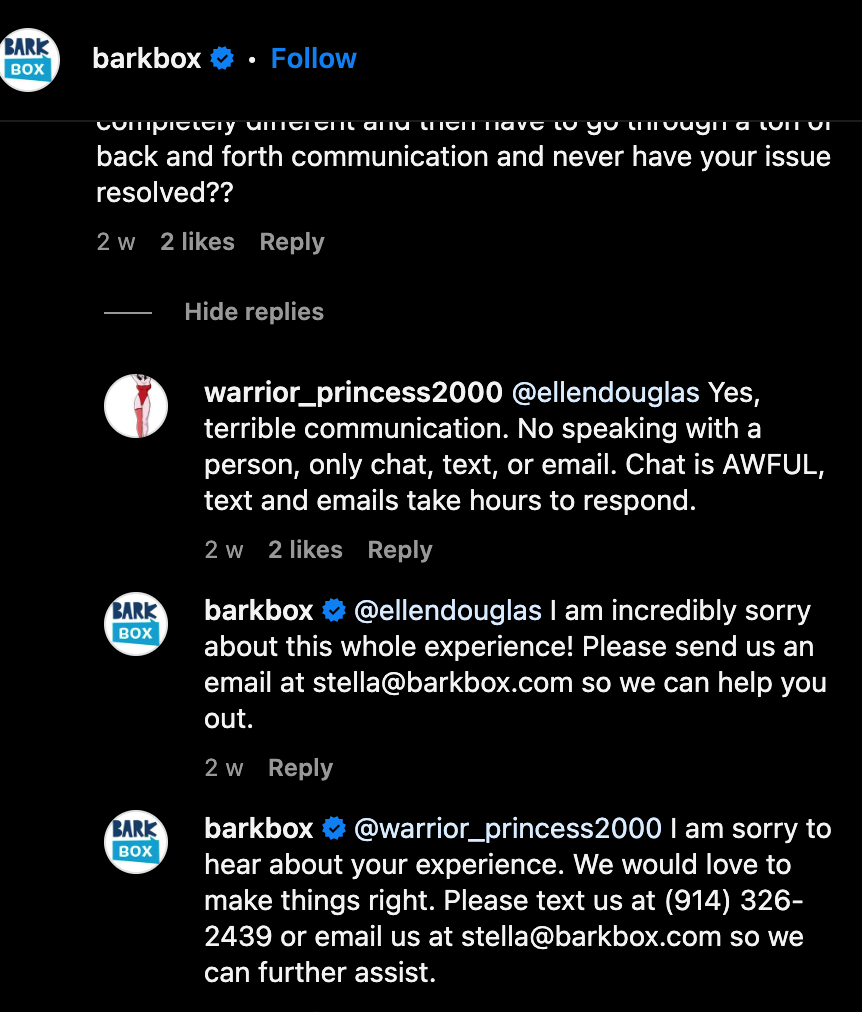Click the 2 w timestamp on warrior_princess2000's comment
This screenshot has width=862, height=1012.
click(224, 550)
